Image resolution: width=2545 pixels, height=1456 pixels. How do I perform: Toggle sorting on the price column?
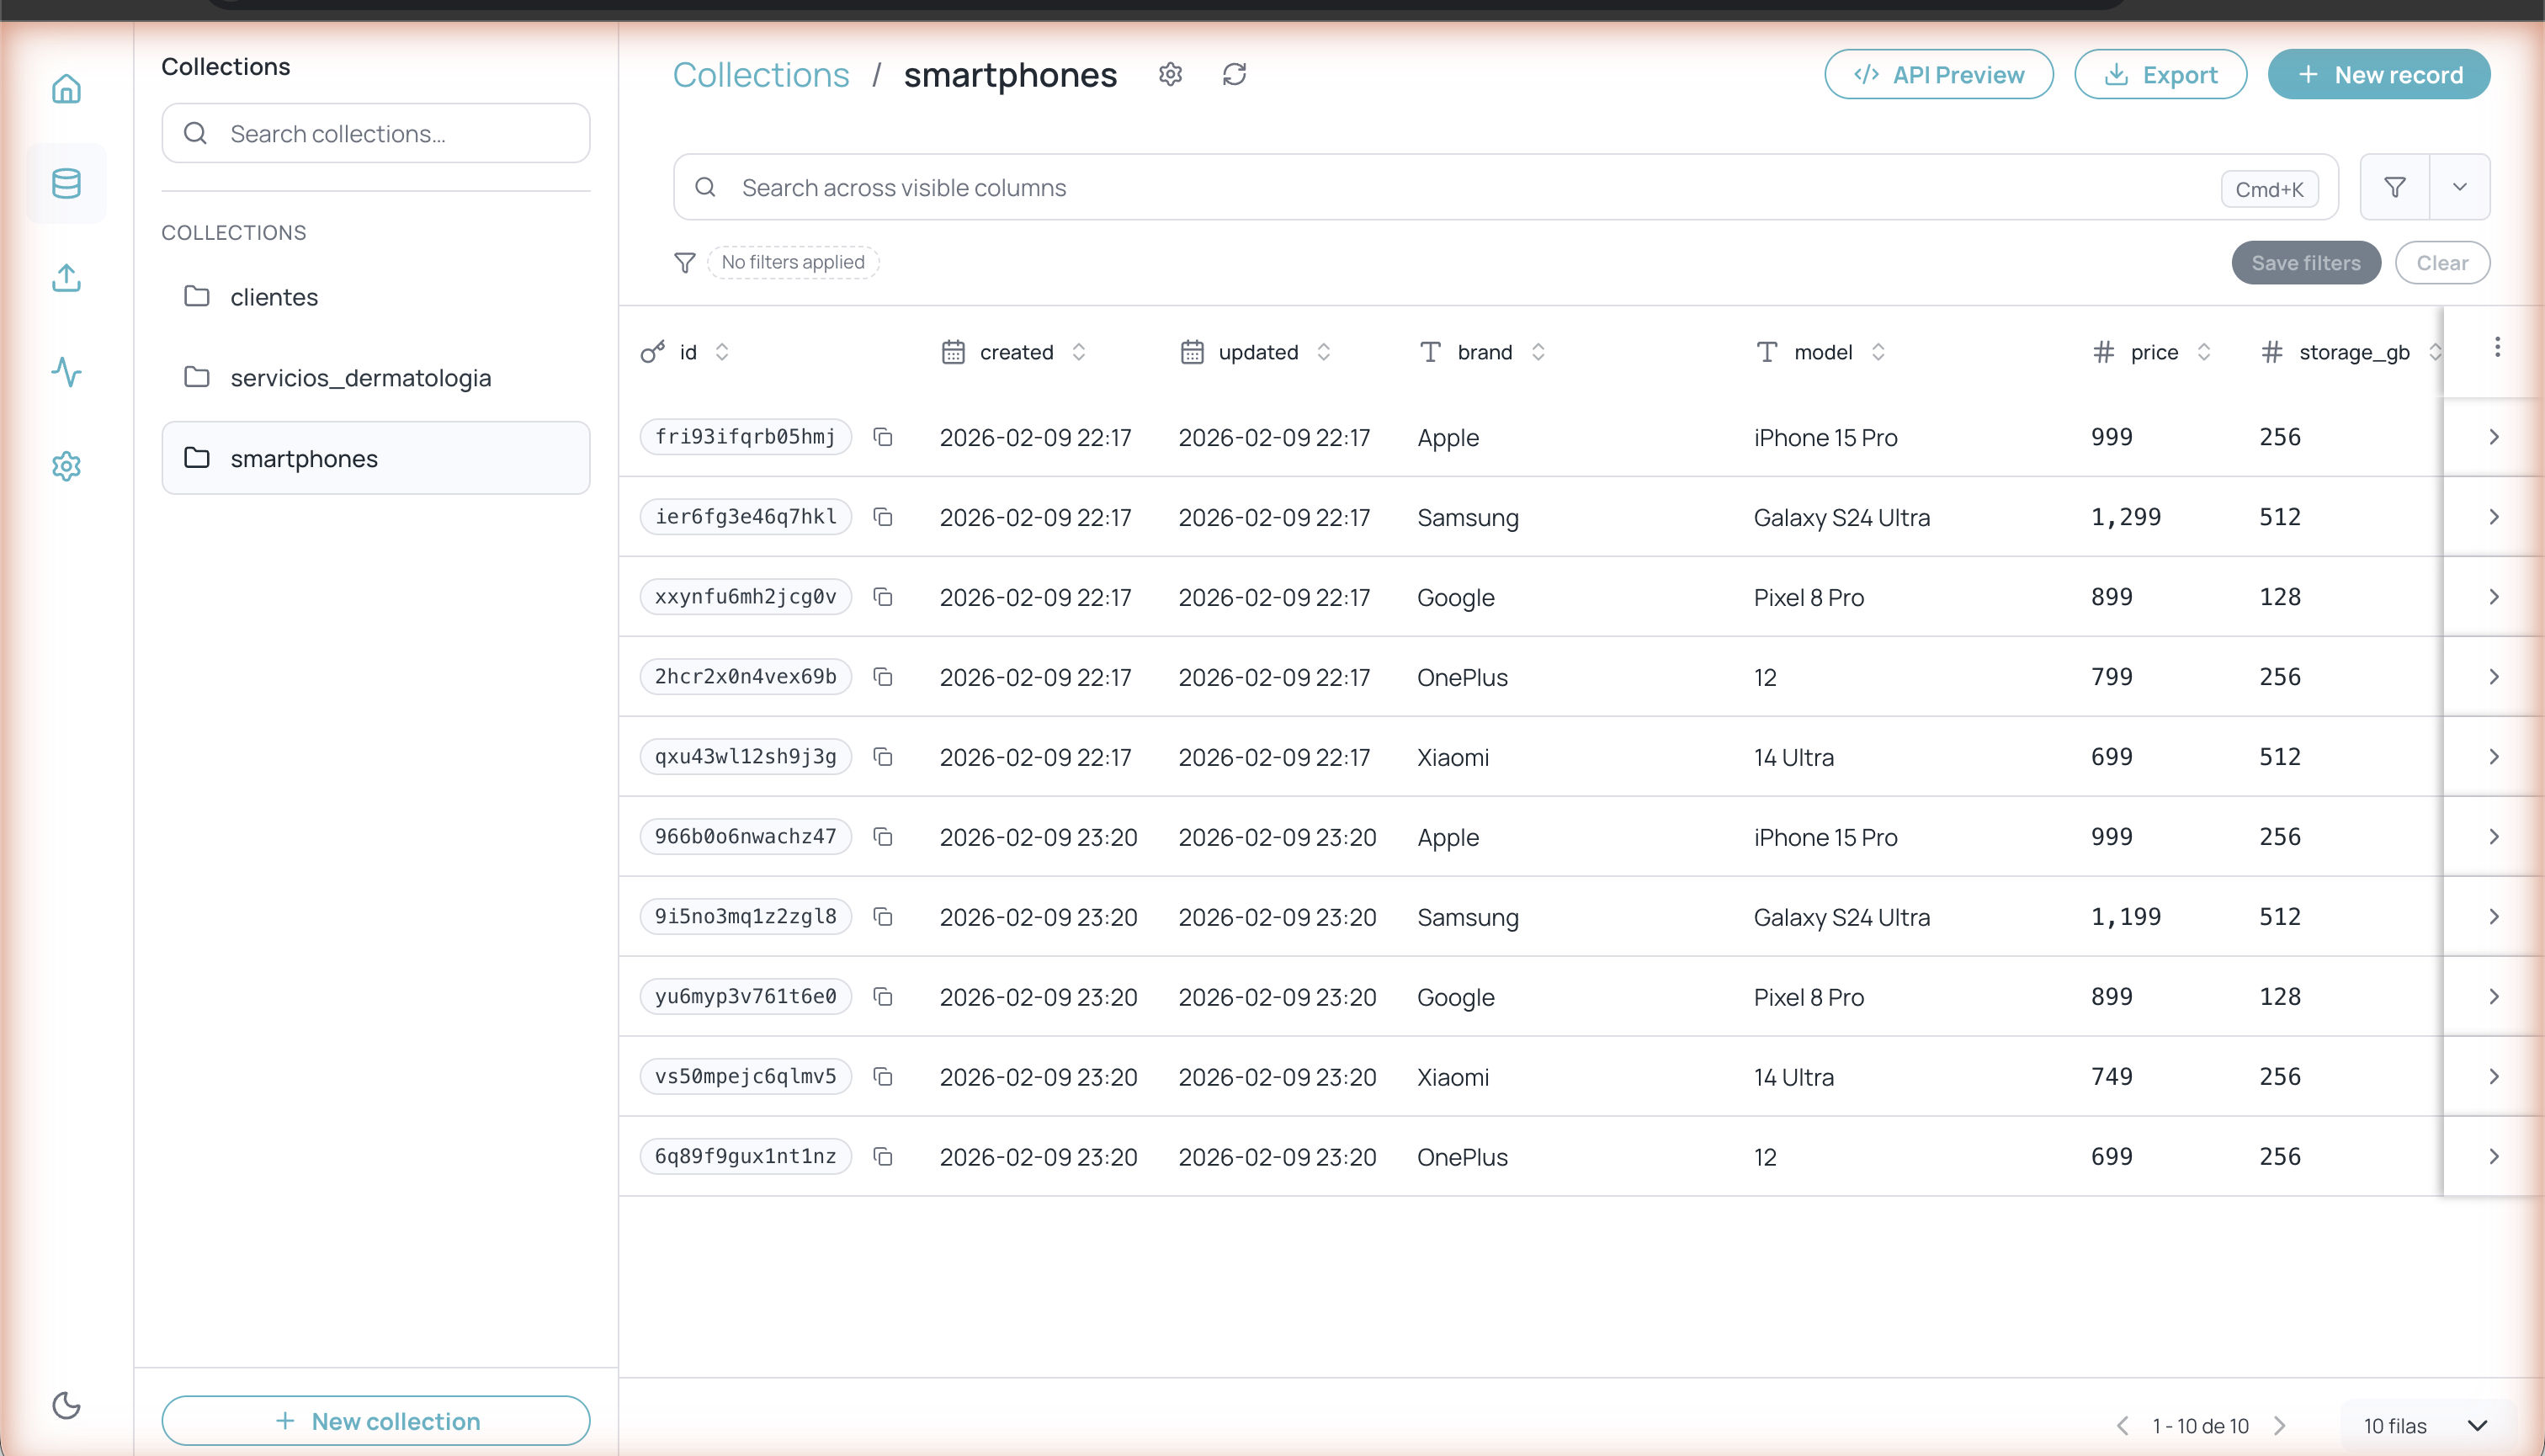2205,352
